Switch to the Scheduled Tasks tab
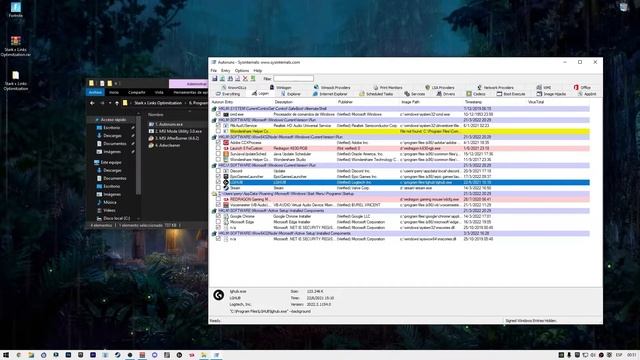This screenshot has width=640, height=360. click(x=376, y=94)
